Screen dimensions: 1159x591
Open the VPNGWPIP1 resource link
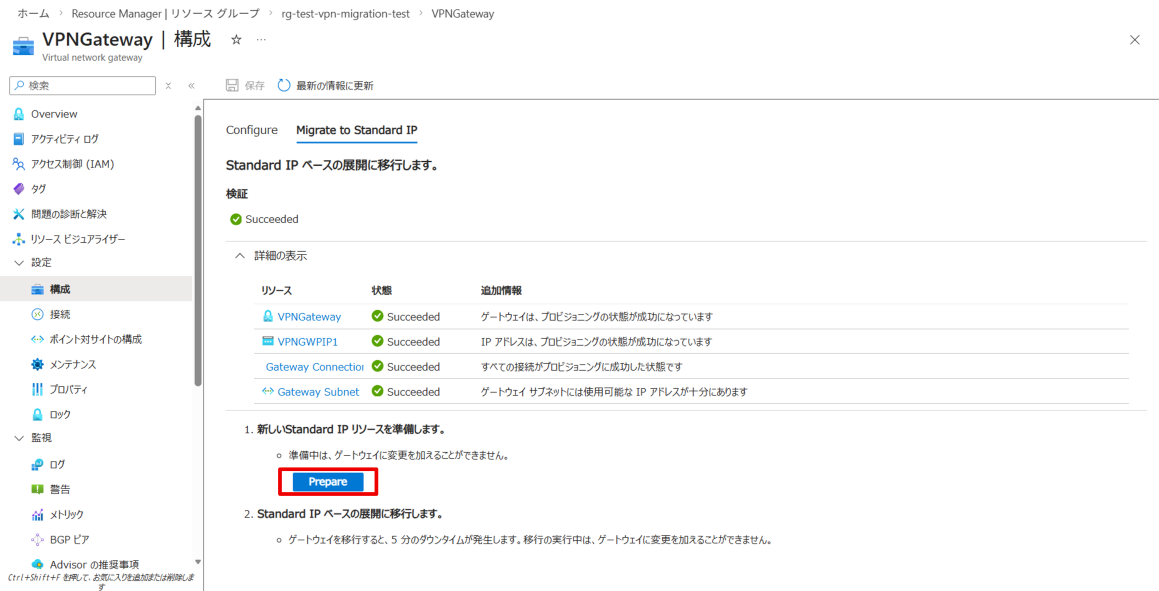coord(308,341)
